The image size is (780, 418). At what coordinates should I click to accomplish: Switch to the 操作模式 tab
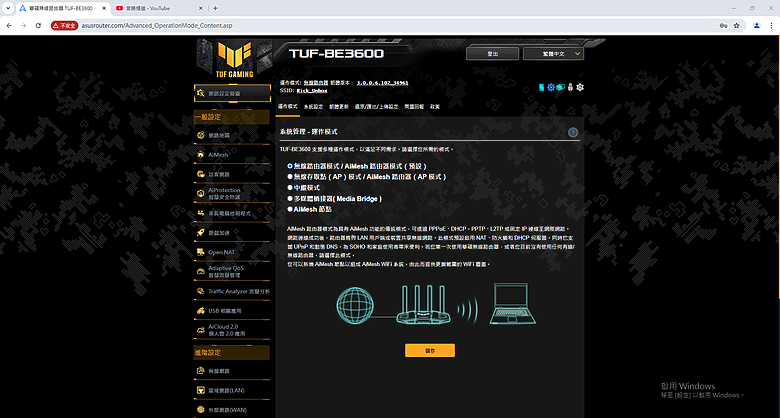pos(288,106)
